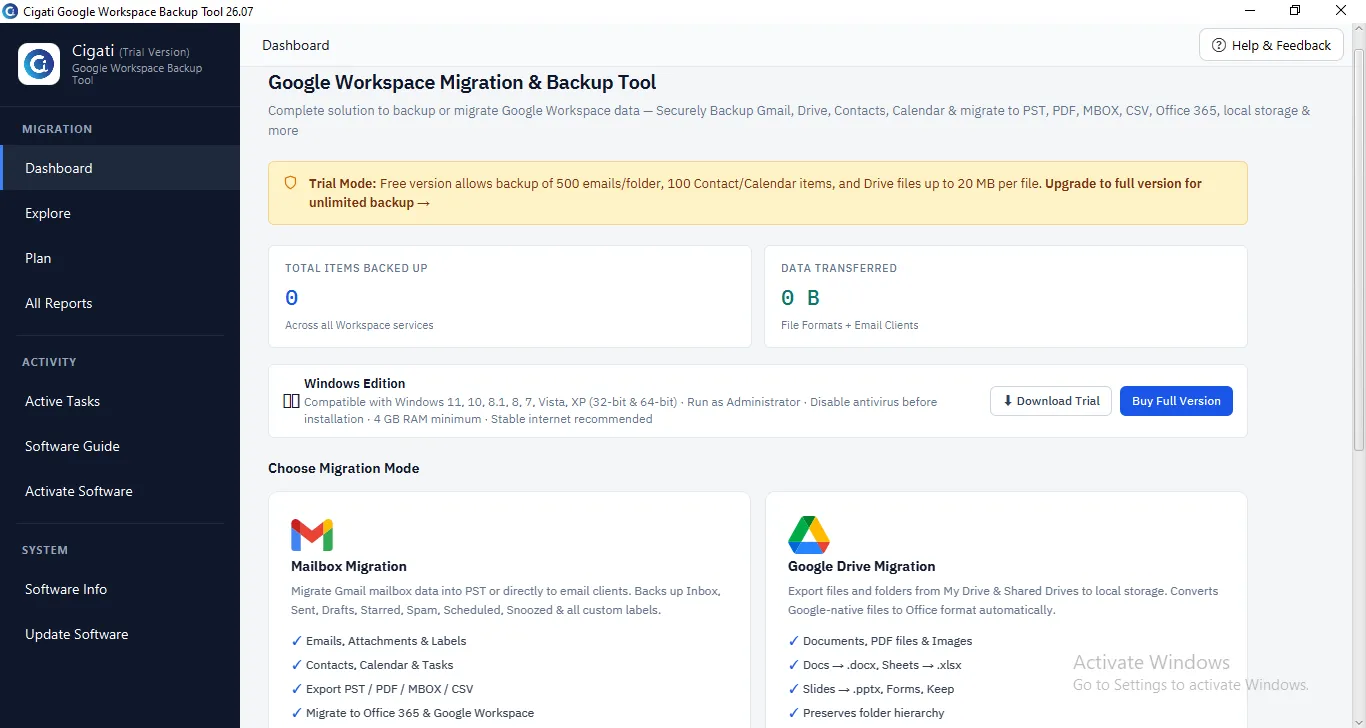Choose Update Software
The height and width of the screenshot is (728, 1366).
pyautogui.click(x=120, y=634)
